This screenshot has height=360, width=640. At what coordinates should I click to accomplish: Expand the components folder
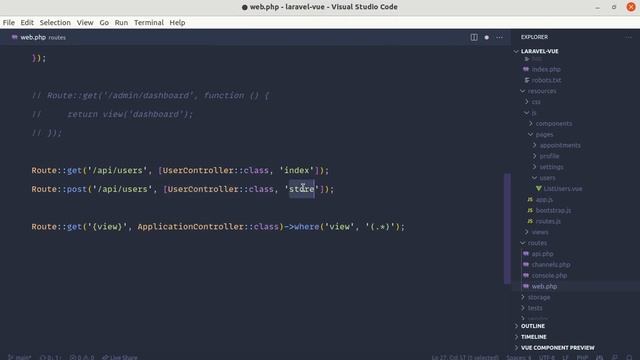pyautogui.click(x=531, y=123)
